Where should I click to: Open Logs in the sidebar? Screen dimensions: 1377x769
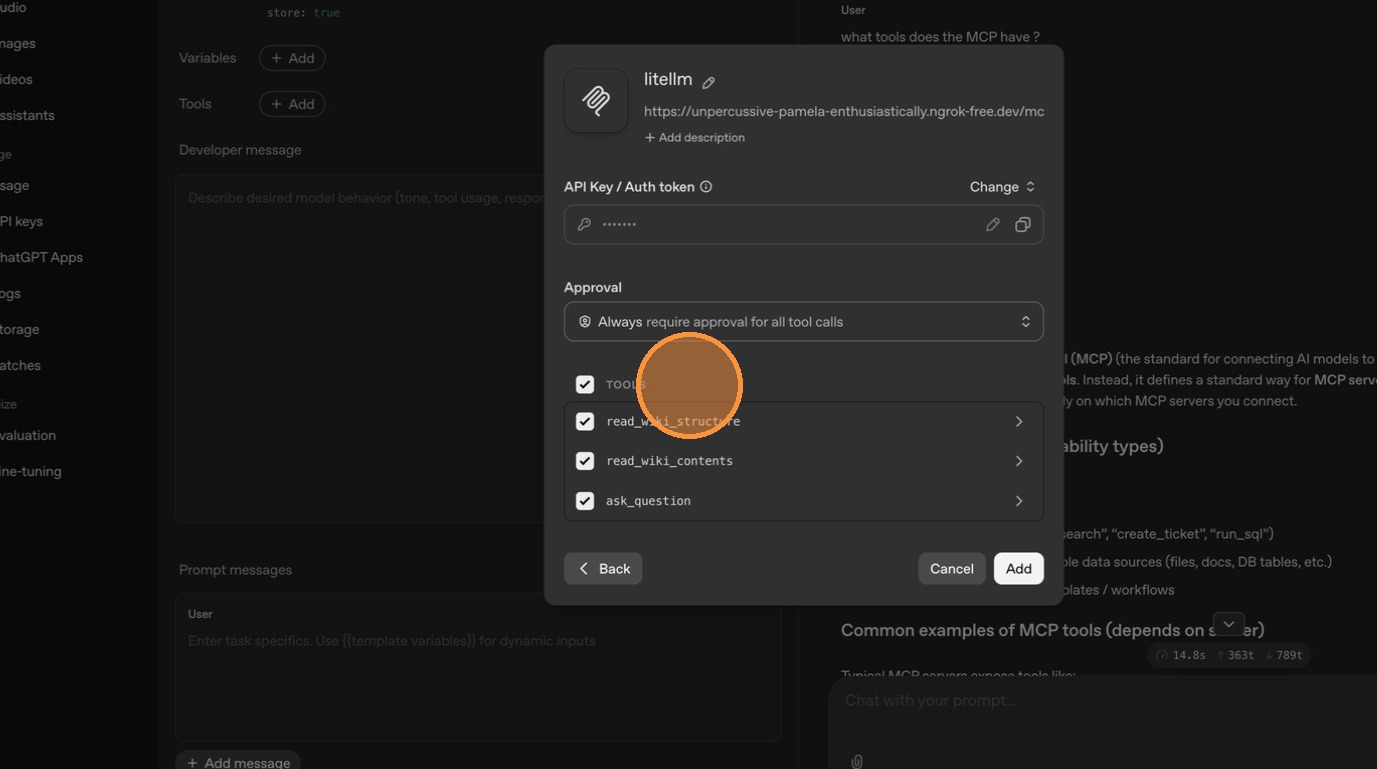tap(10, 293)
